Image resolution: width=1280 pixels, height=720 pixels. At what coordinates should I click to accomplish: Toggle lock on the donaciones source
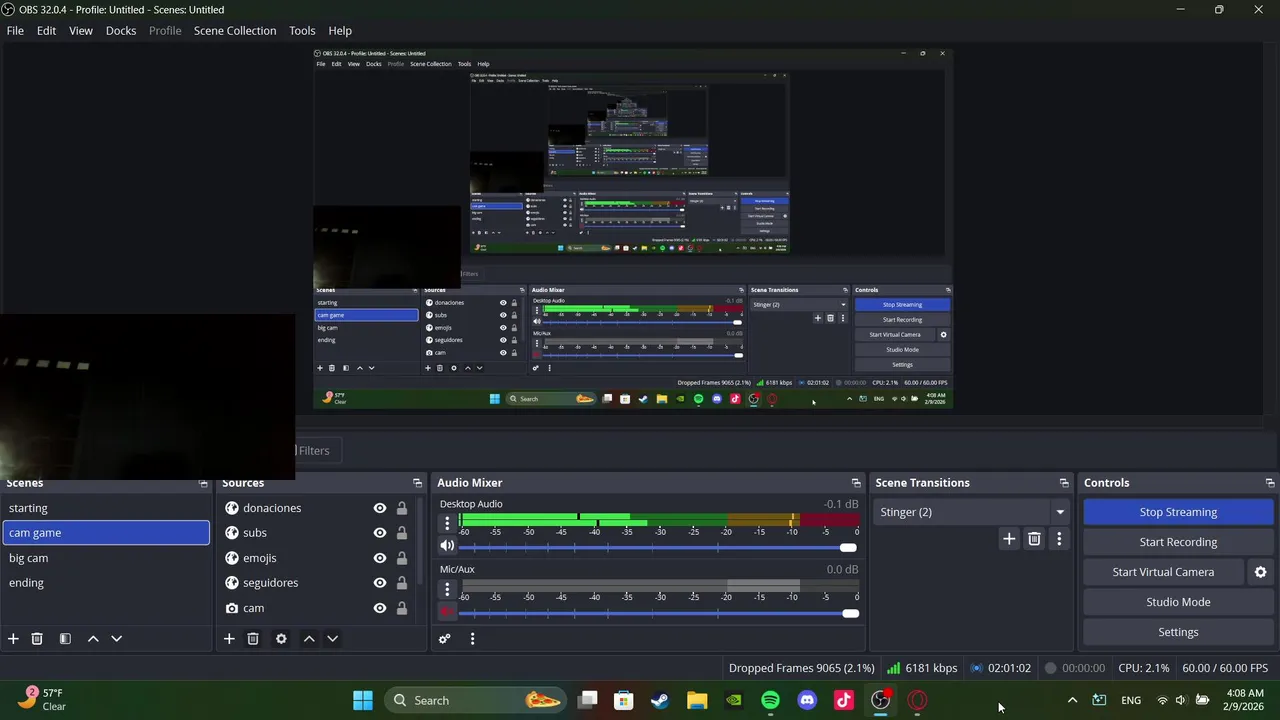coord(402,508)
